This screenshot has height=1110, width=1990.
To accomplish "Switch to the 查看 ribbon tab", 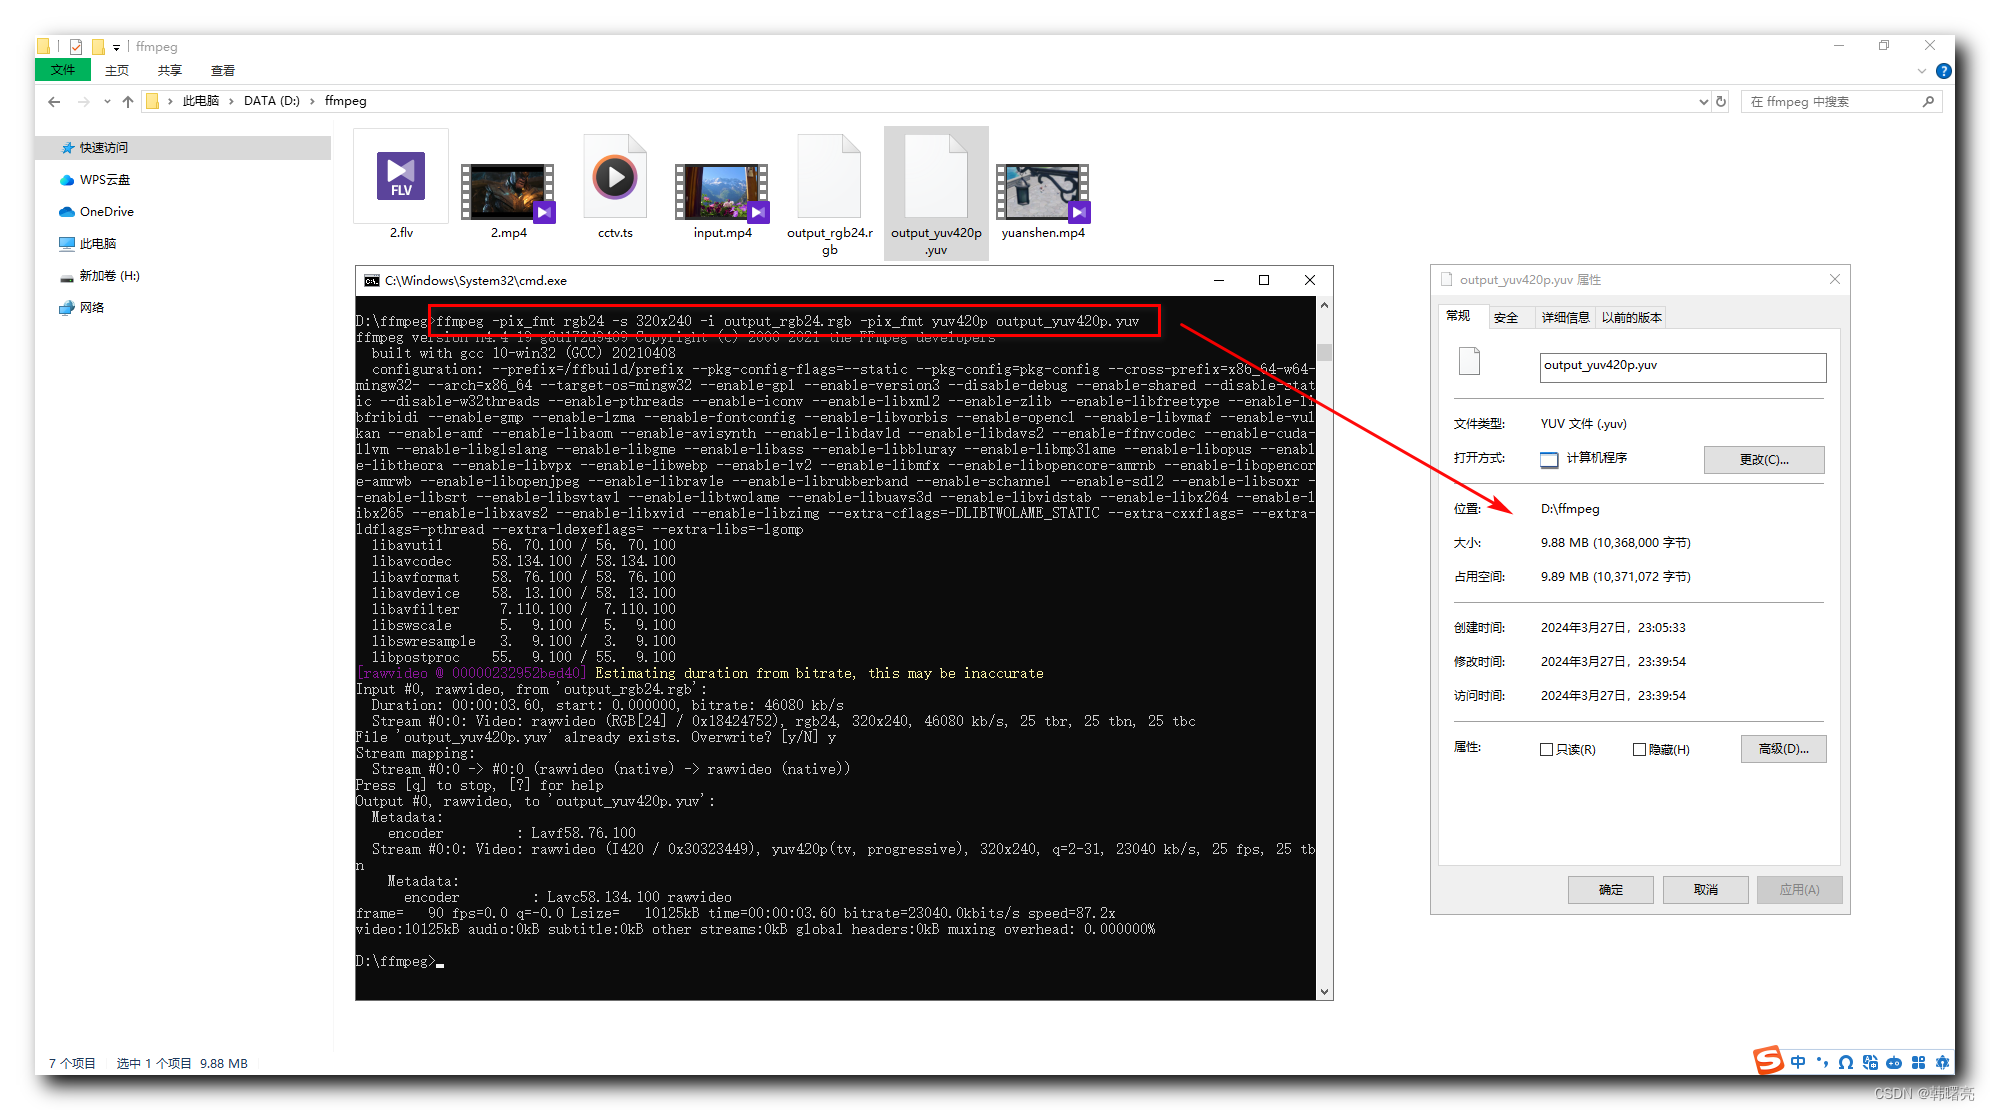I will point(222,70).
